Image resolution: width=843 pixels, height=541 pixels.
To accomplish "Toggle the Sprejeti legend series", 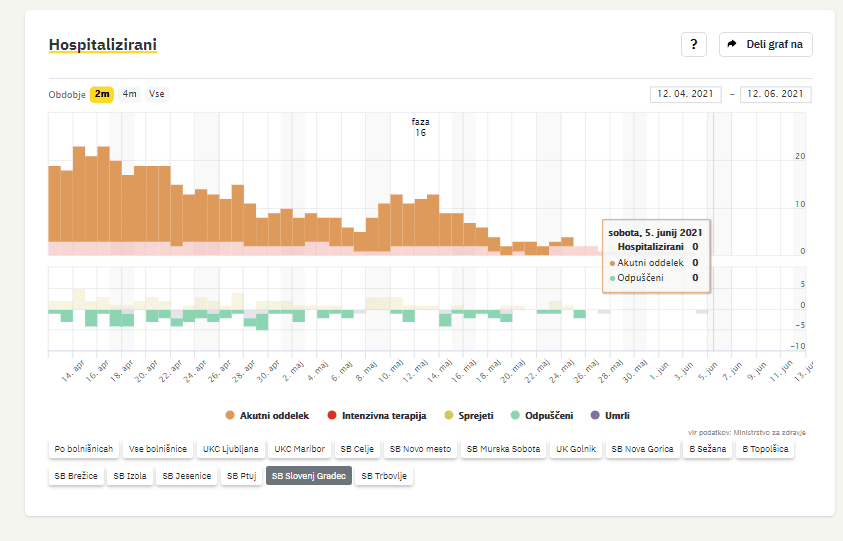I will [469, 415].
